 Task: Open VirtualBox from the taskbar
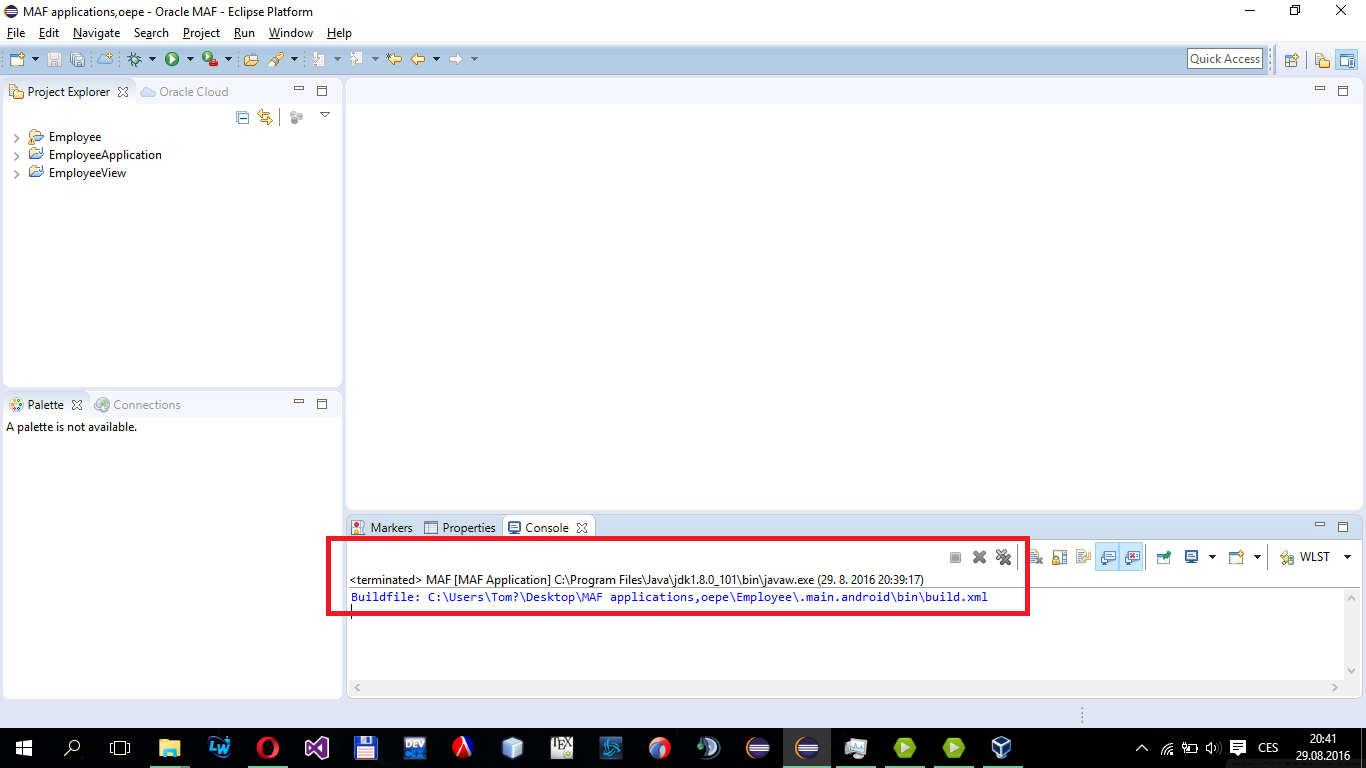(x=1001, y=748)
